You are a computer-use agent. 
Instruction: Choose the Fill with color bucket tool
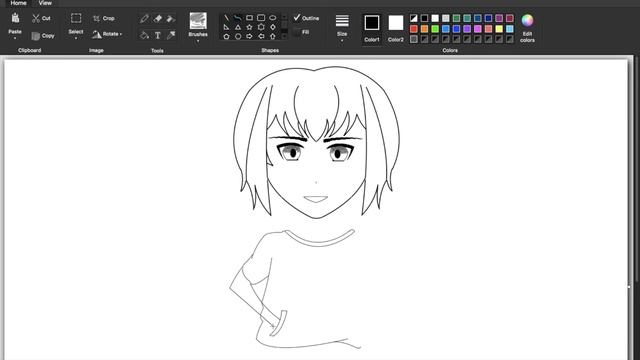point(144,36)
